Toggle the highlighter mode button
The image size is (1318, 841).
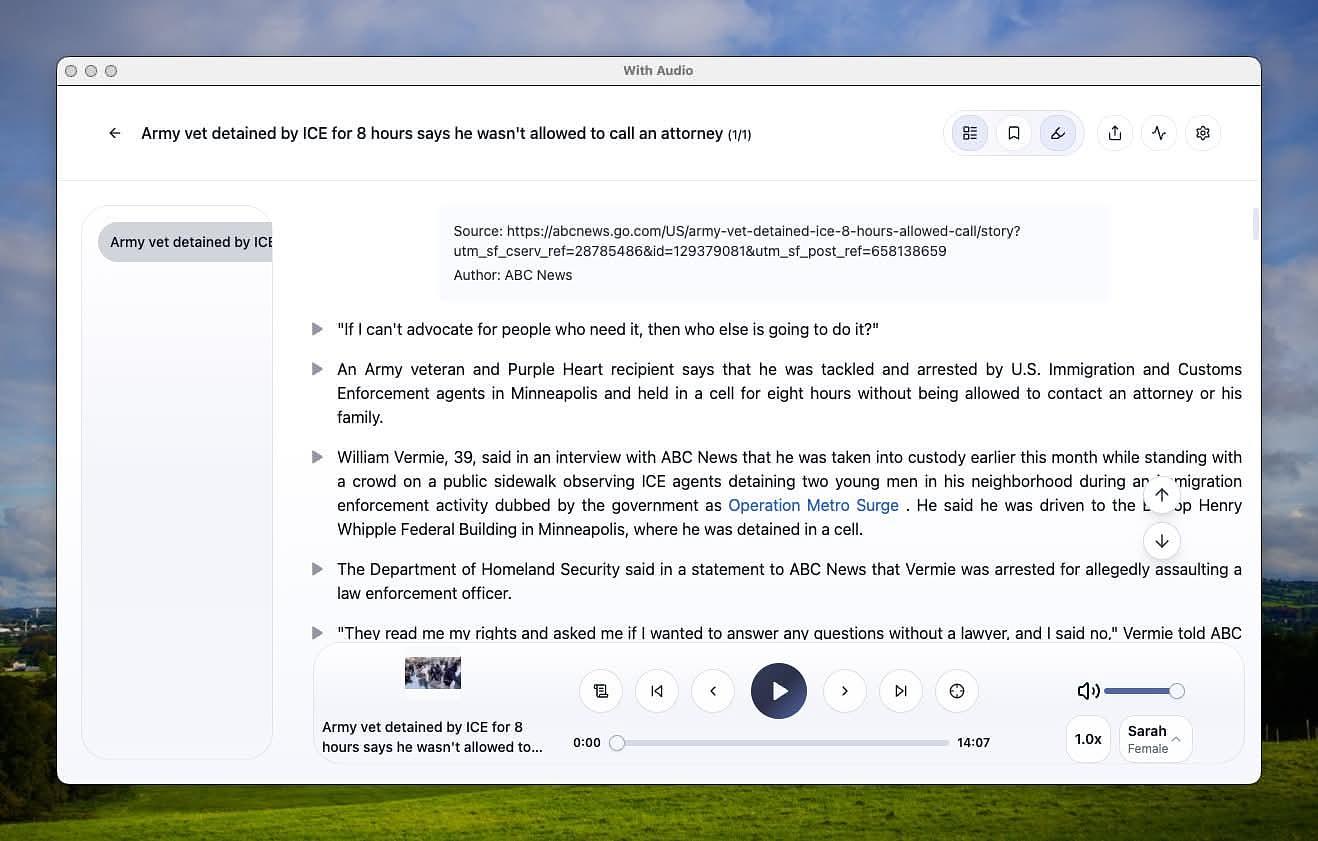click(x=1058, y=133)
